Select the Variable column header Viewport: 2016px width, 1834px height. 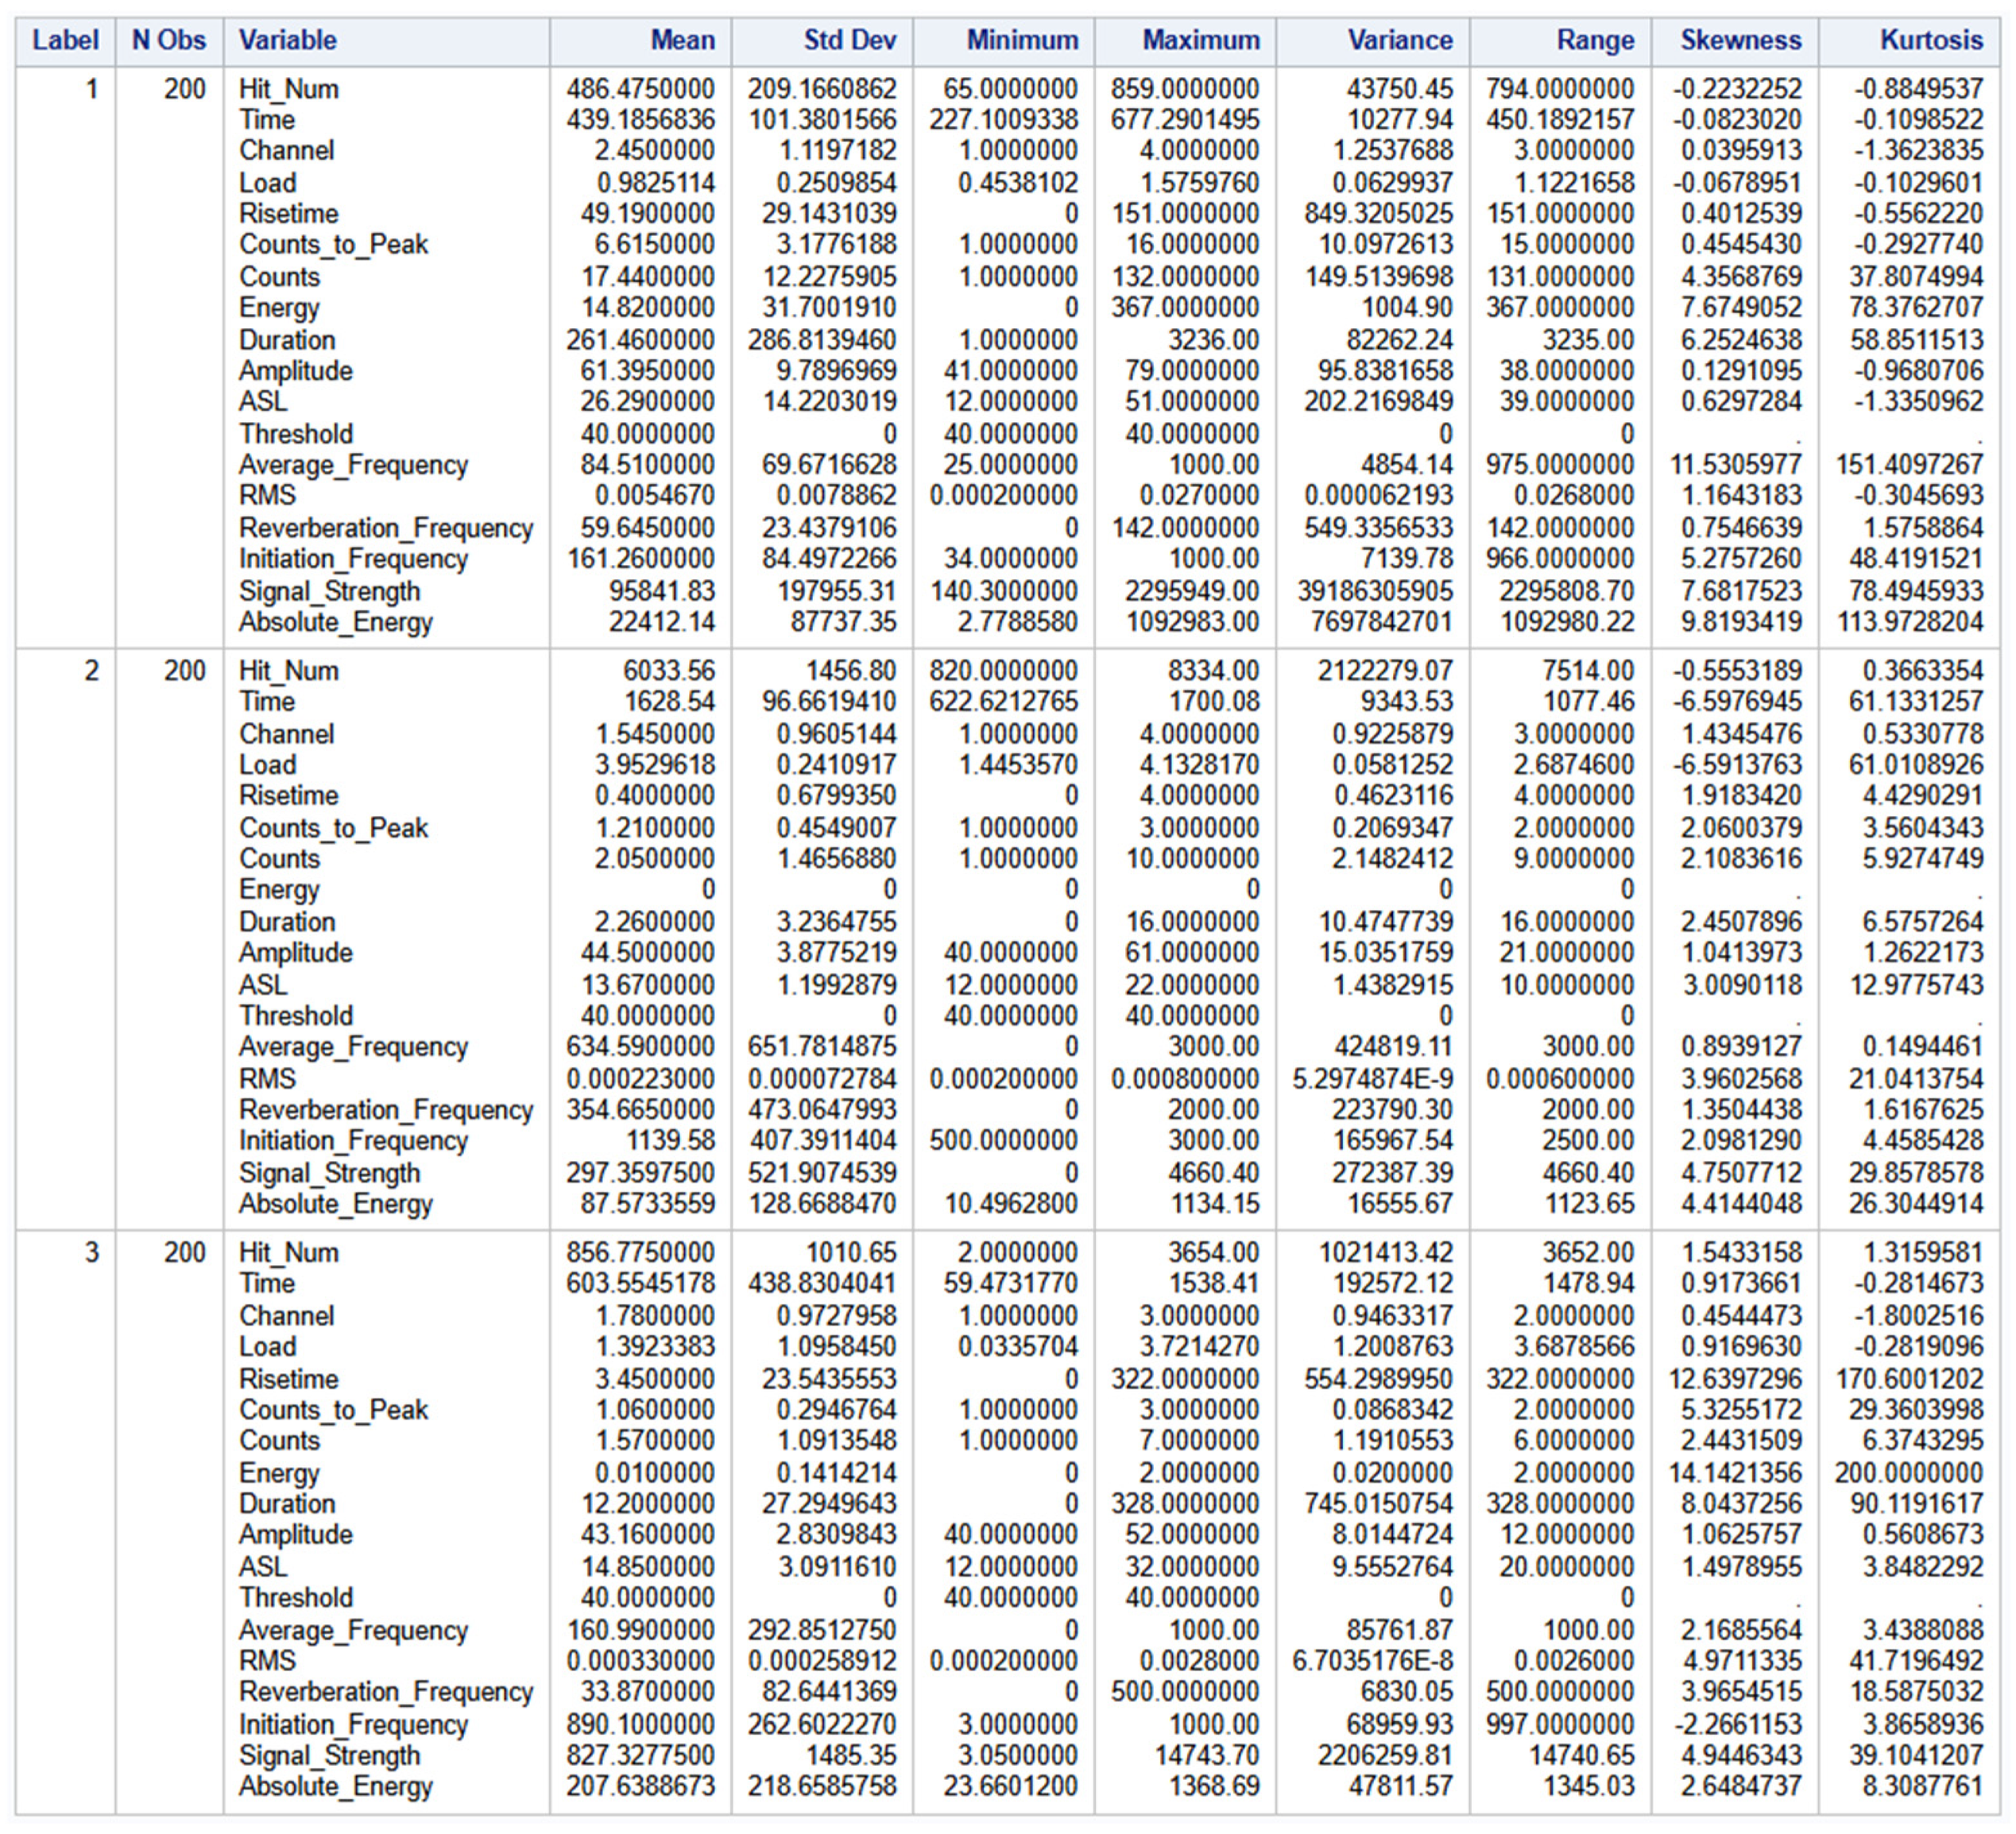pyautogui.click(x=288, y=40)
